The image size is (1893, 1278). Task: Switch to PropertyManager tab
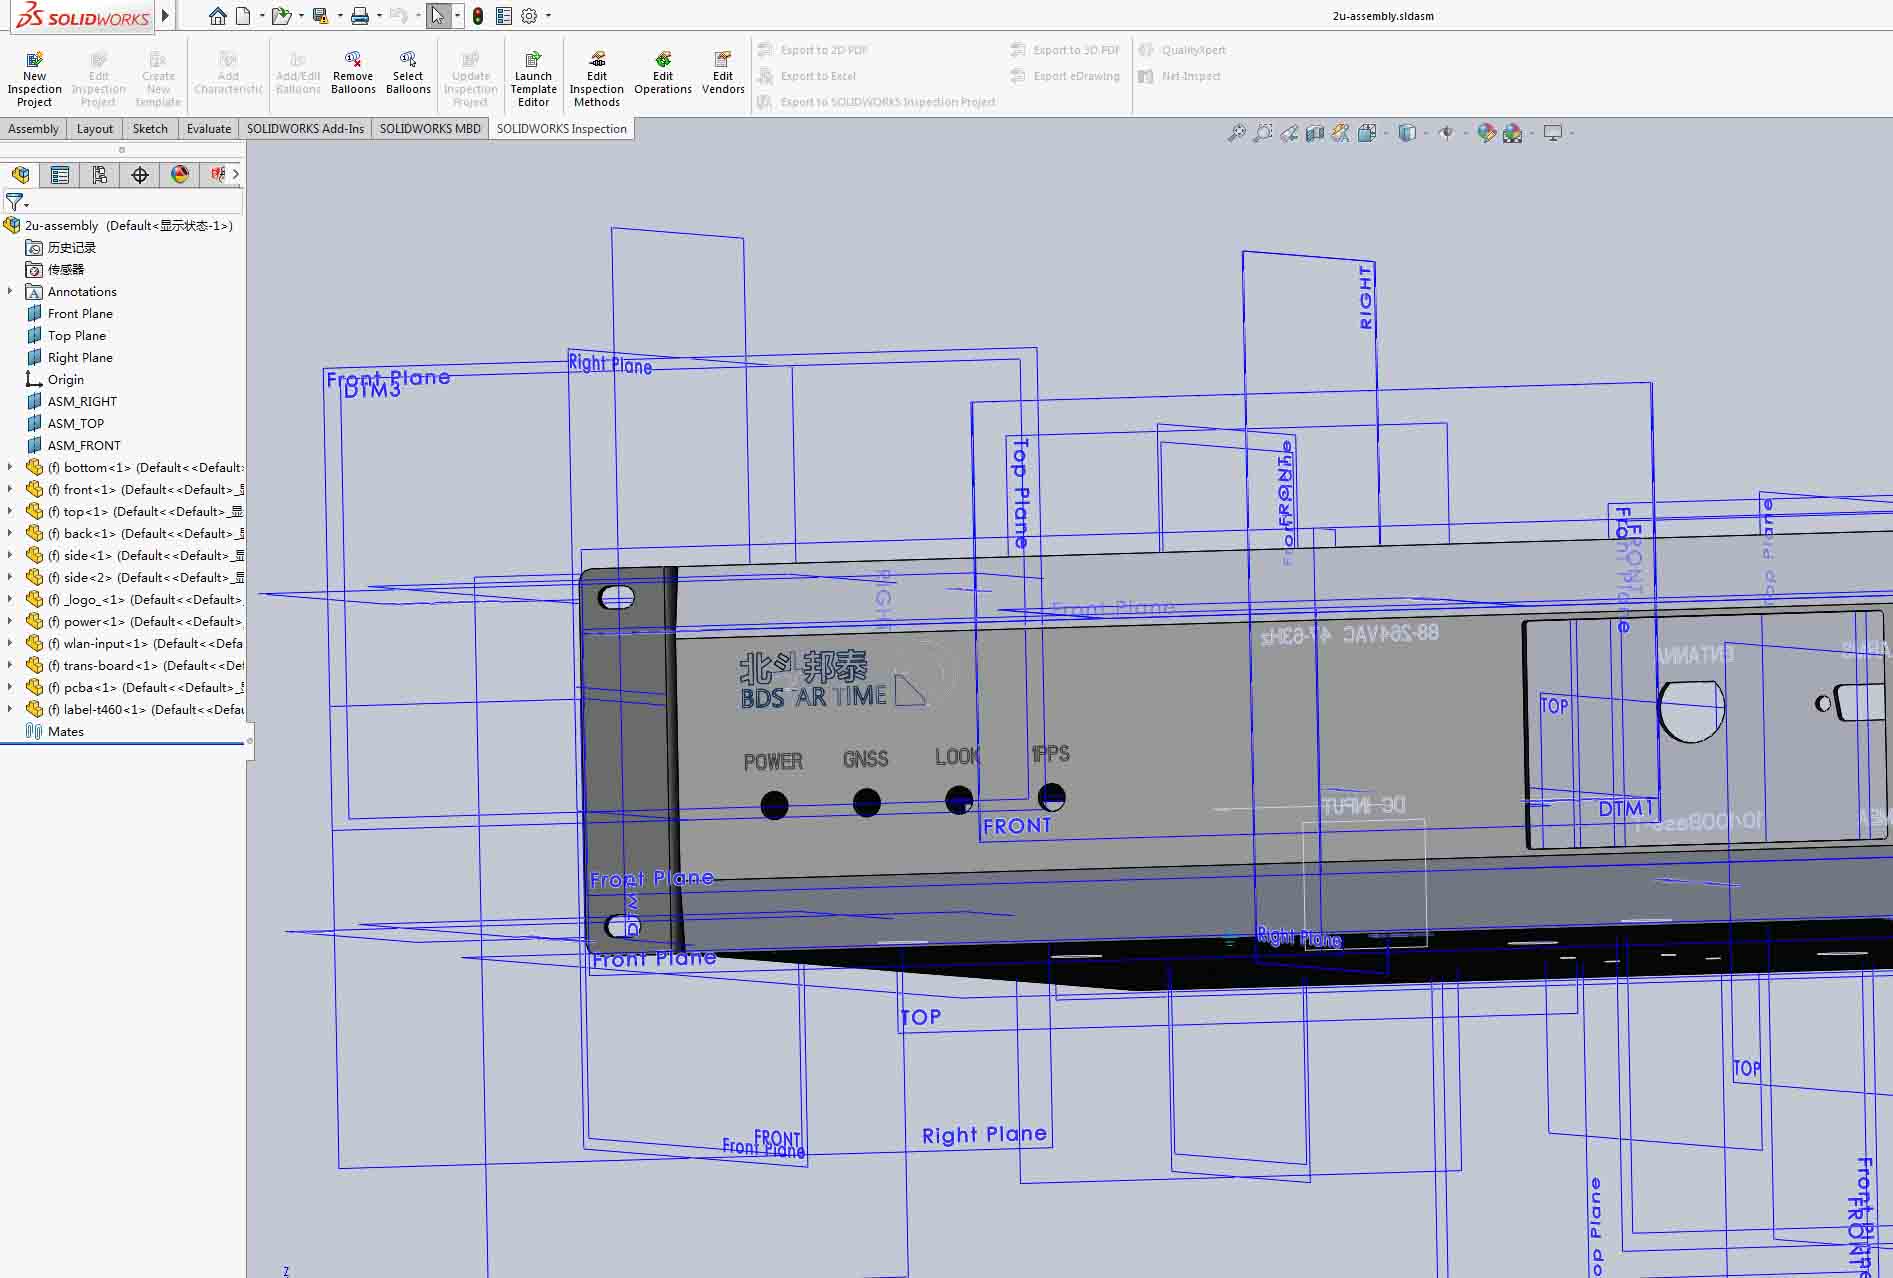click(60, 175)
